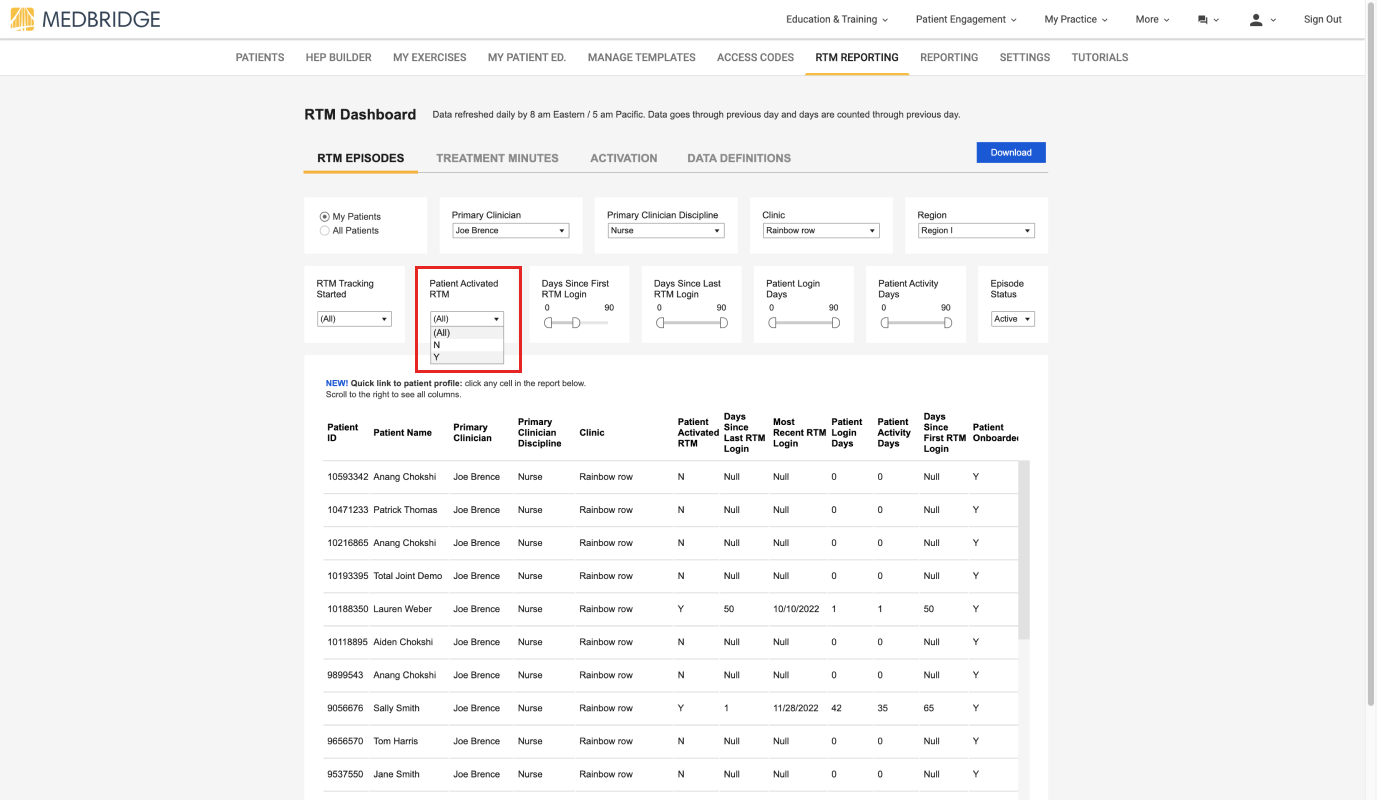Click the Total Joint Demo patient name
The width and height of the screenshot is (1377, 800).
[408, 576]
